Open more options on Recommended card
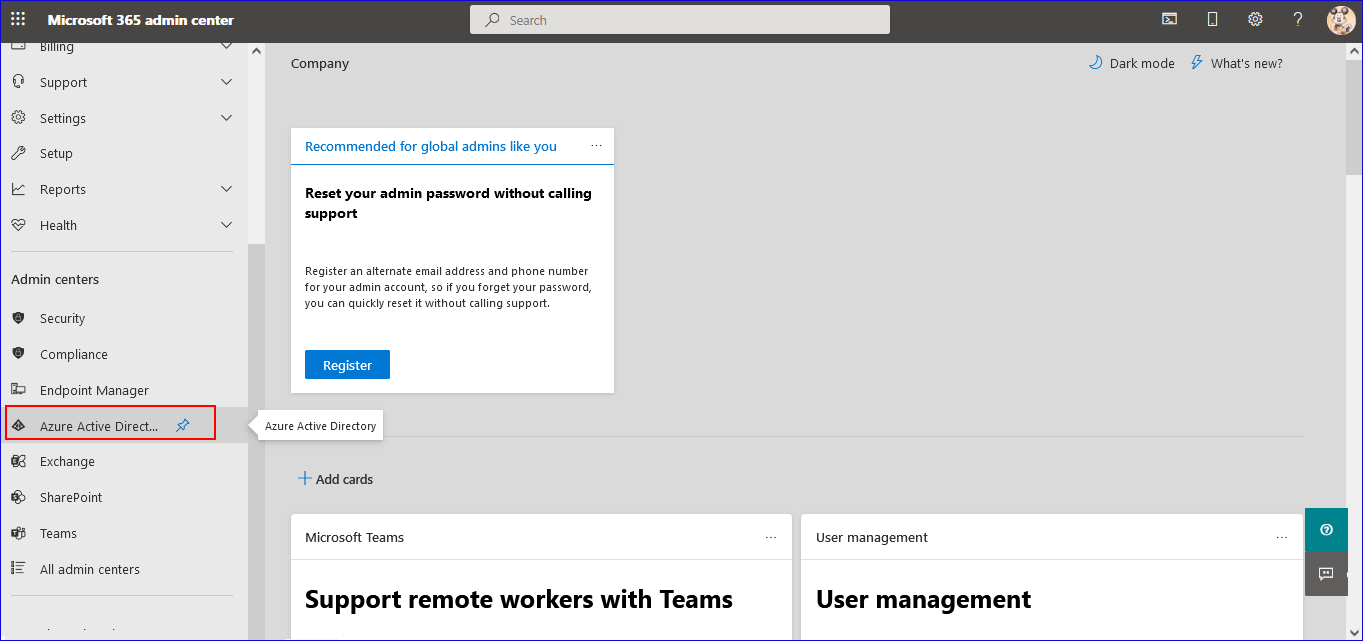The width and height of the screenshot is (1363, 641). coord(597,146)
